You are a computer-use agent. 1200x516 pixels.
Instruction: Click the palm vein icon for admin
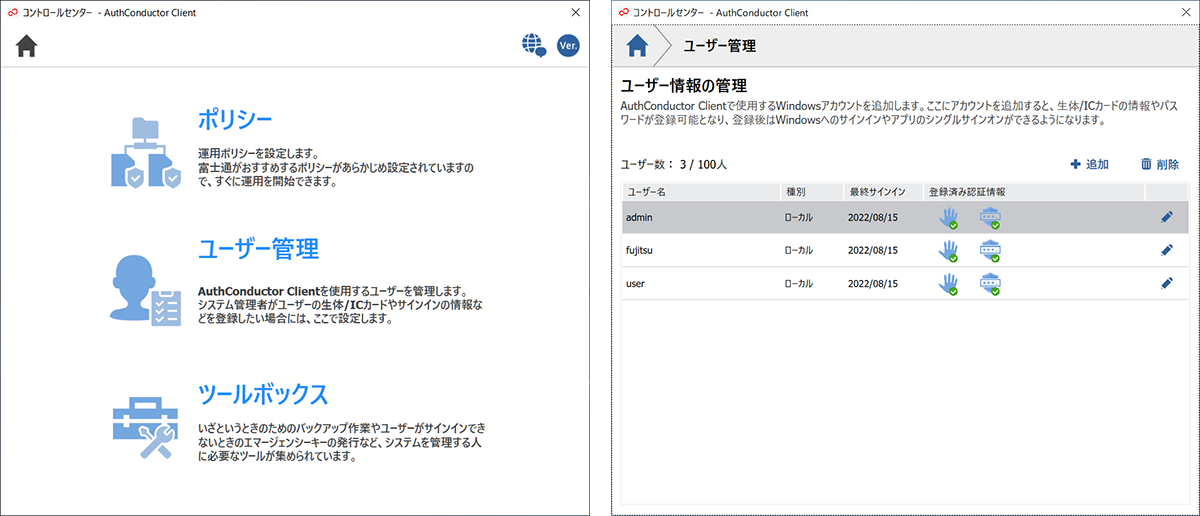[948, 217]
